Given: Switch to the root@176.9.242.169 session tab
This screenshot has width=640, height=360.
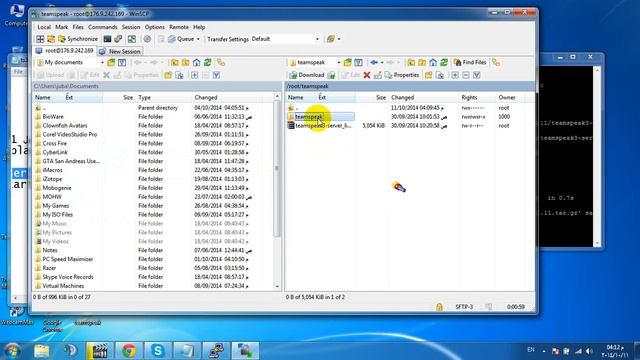Looking at the screenshot, I should (65, 51).
